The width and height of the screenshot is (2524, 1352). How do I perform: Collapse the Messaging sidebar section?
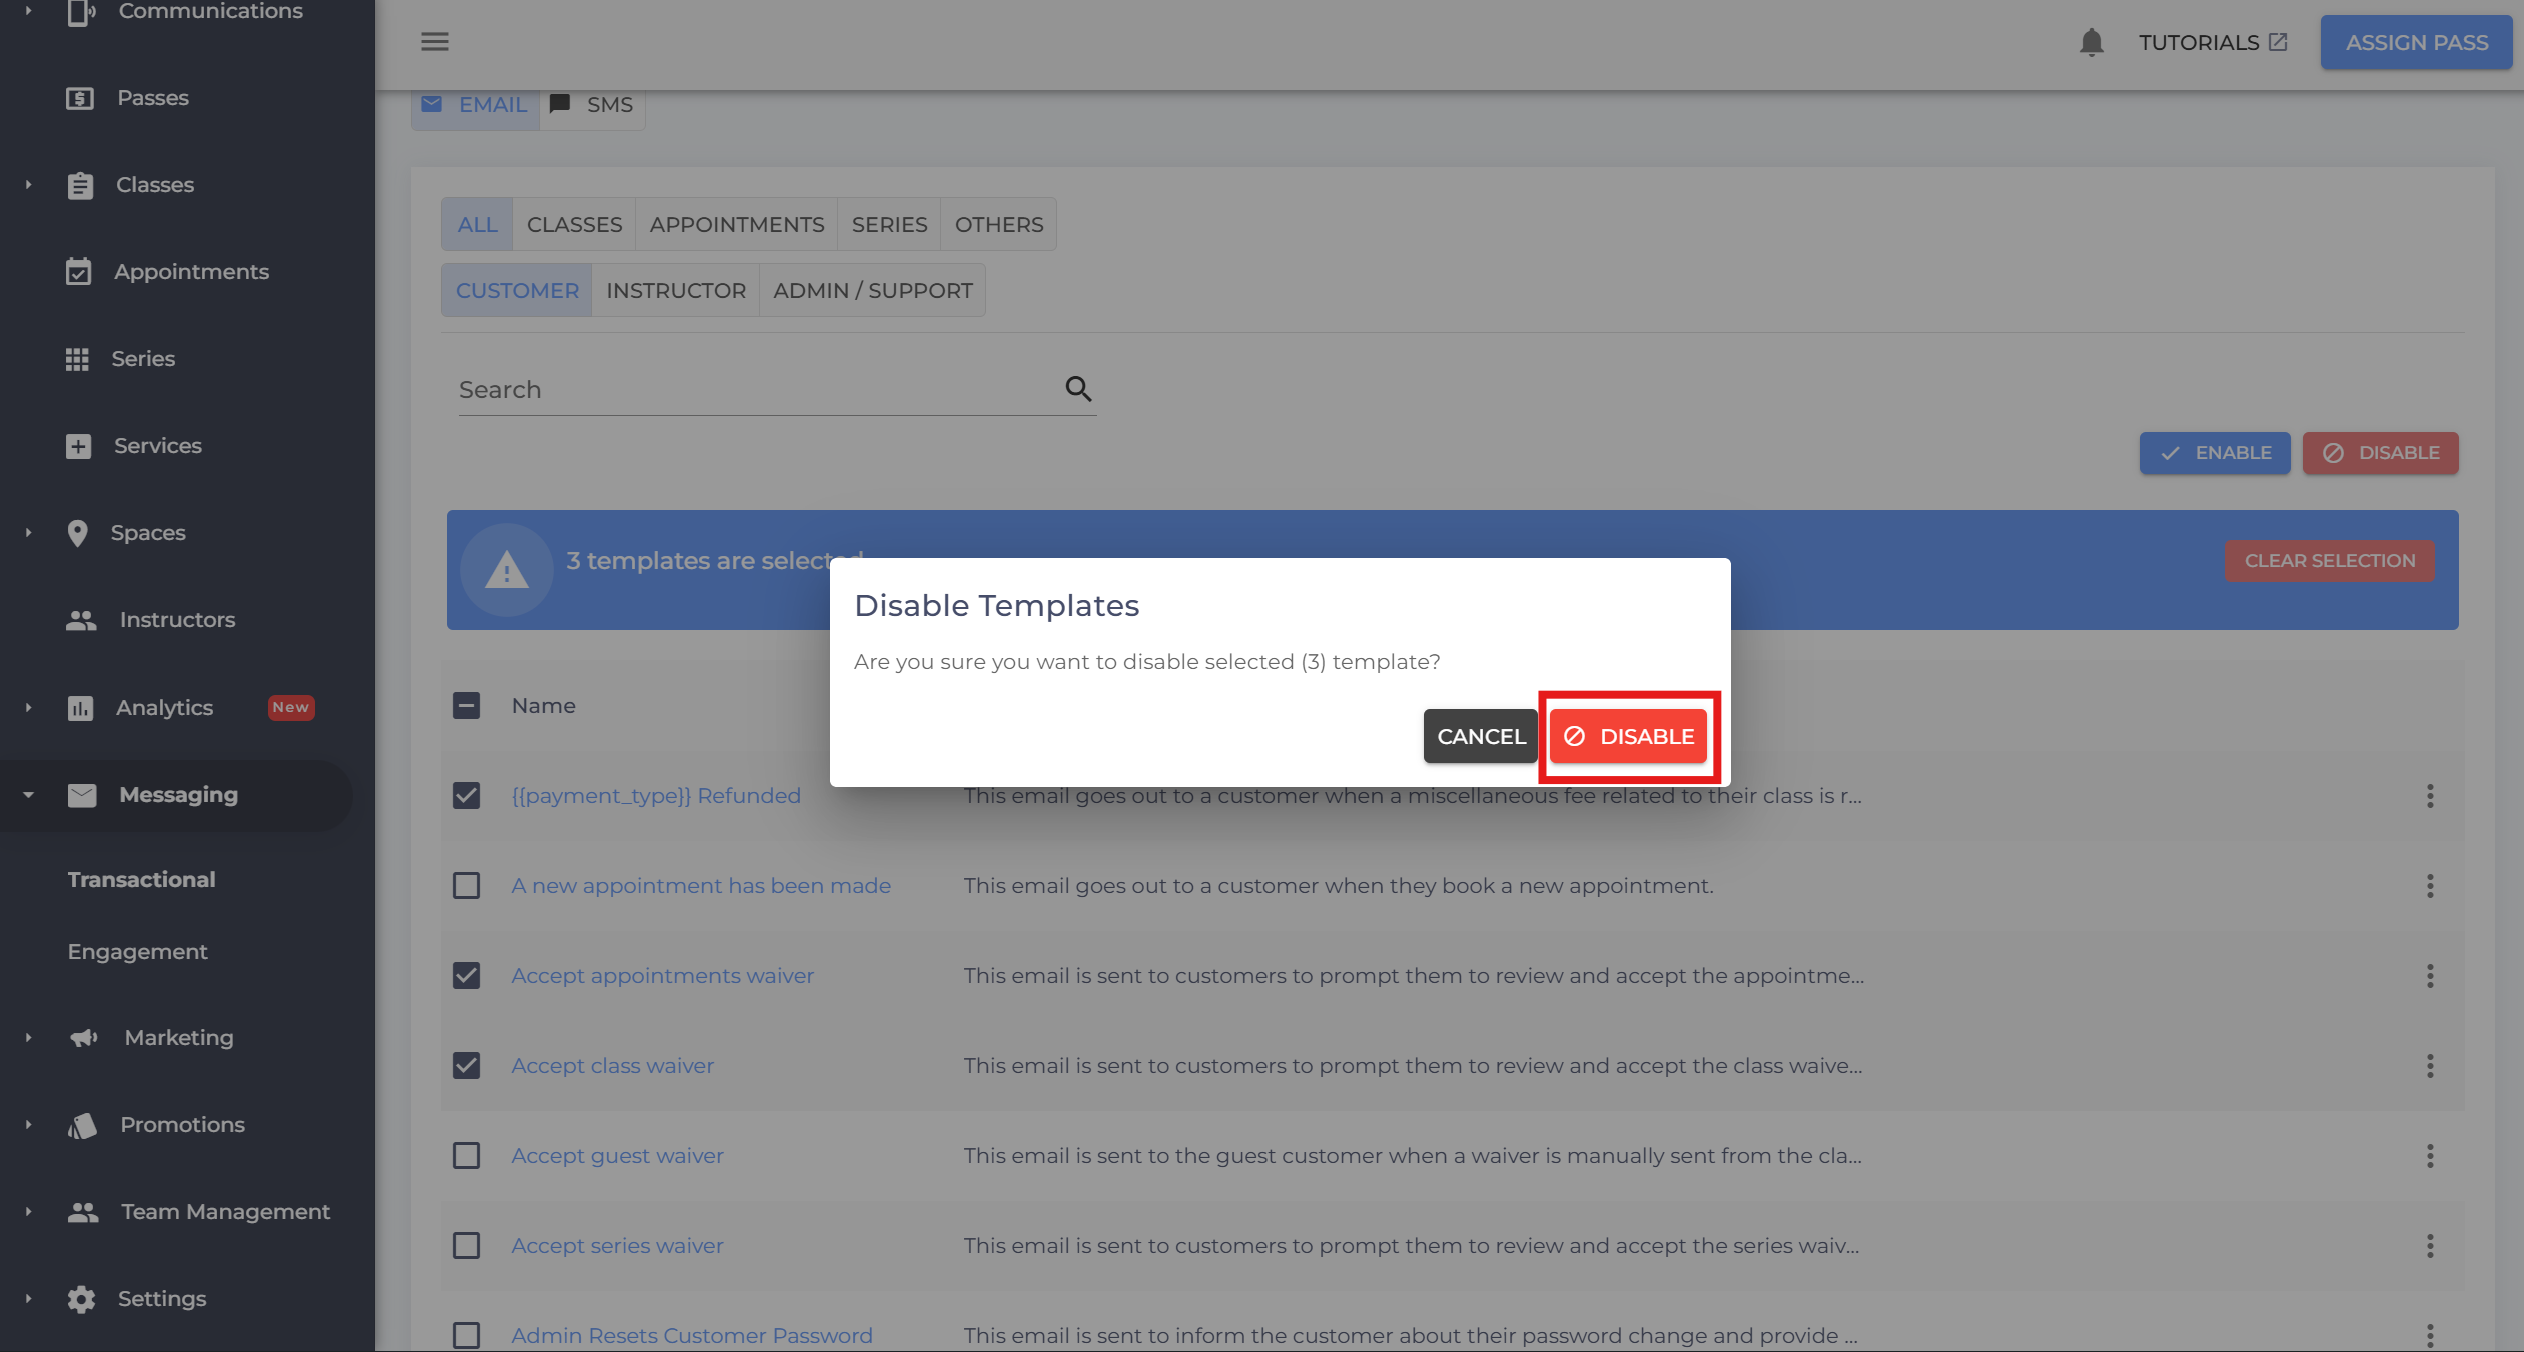28,795
